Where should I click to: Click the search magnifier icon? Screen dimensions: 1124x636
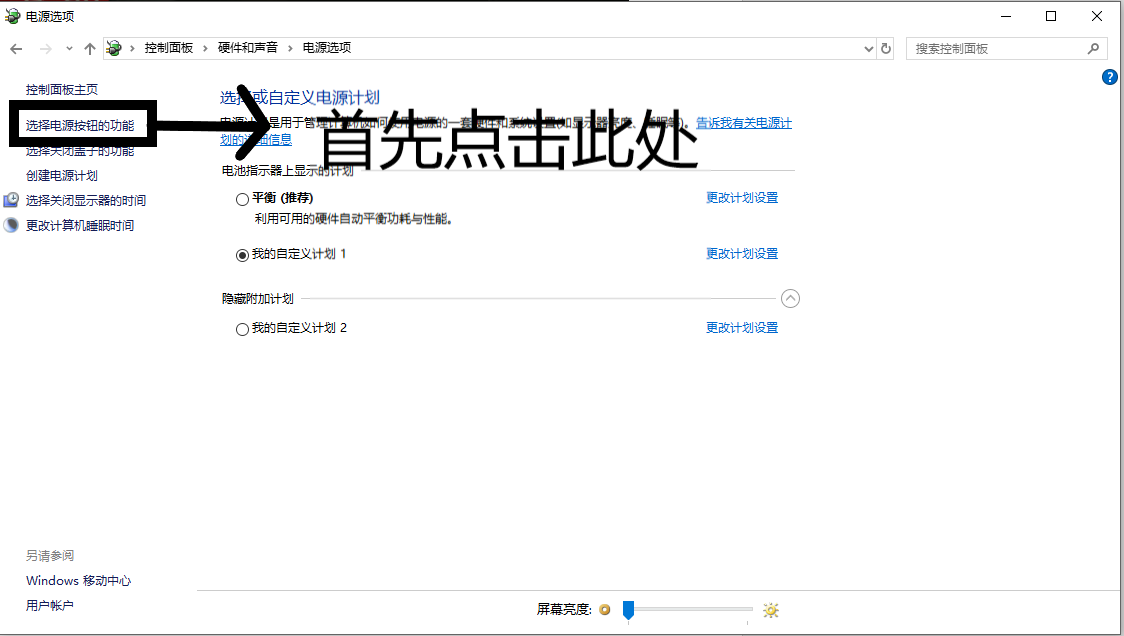pos(1093,48)
